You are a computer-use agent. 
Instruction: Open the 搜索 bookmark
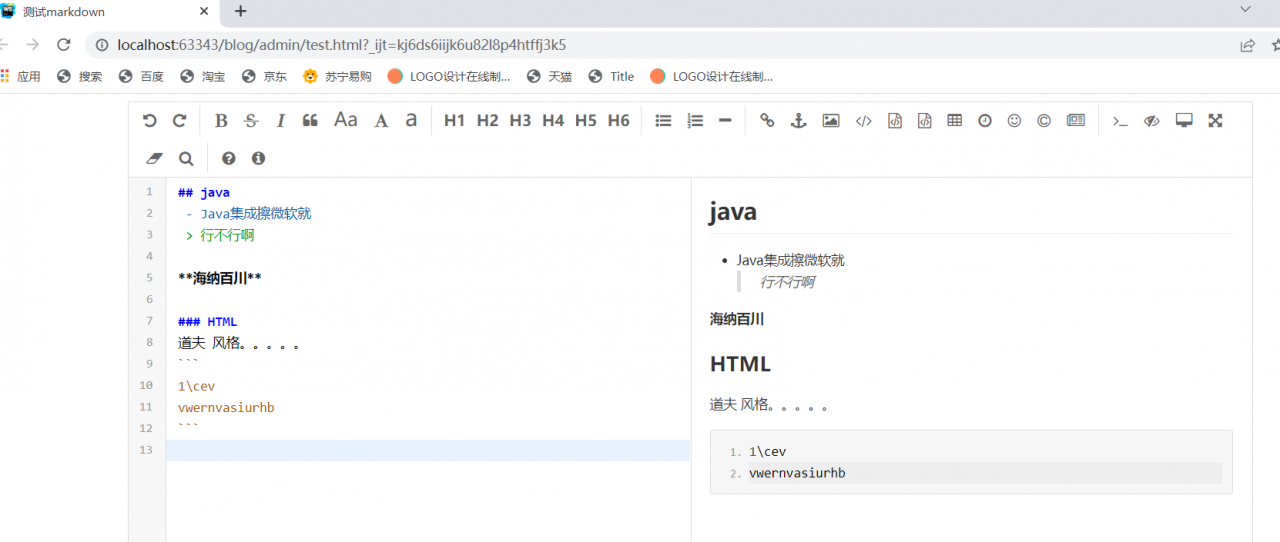[x=80, y=76]
